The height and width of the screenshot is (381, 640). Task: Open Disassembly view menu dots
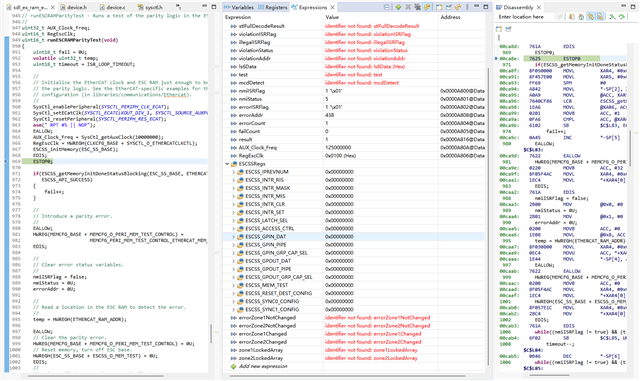pos(499,38)
